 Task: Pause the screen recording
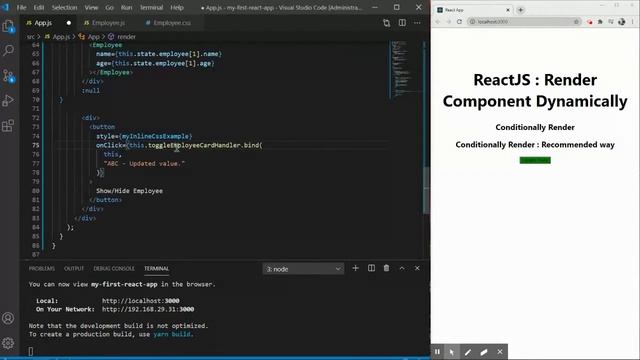point(437,351)
